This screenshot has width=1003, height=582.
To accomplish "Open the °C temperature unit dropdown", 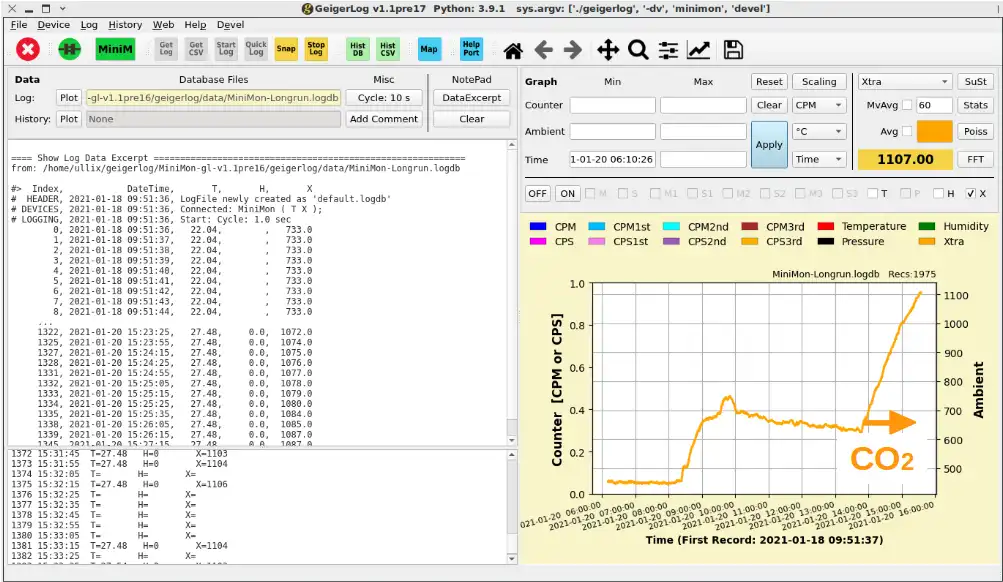I will (x=819, y=131).
